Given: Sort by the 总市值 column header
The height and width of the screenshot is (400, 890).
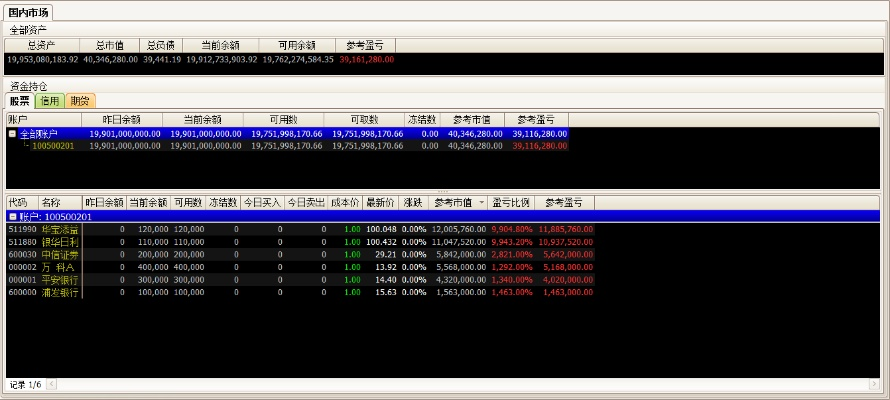Looking at the screenshot, I should pyautogui.click(x=110, y=45).
